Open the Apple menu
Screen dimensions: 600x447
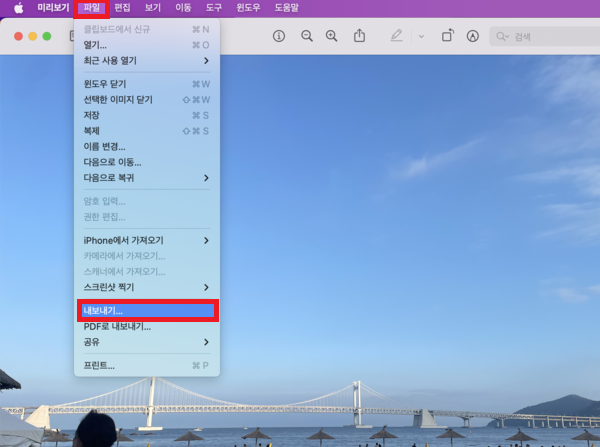tap(18, 8)
